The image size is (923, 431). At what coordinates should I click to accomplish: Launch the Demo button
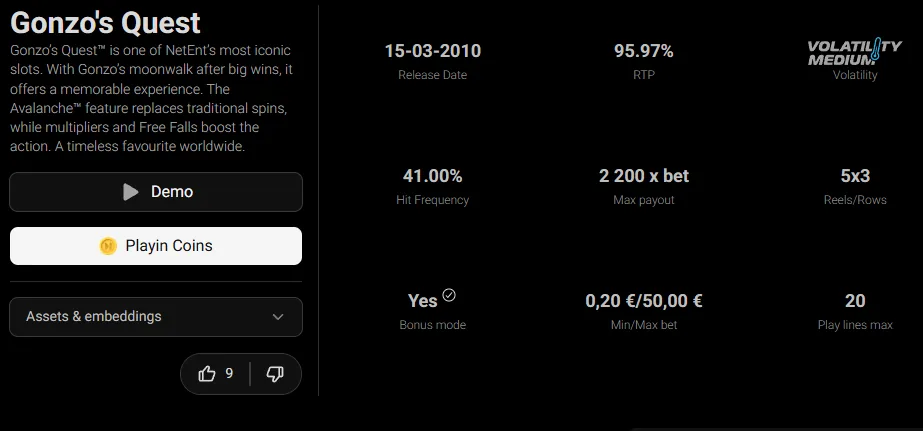(x=156, y=192)
